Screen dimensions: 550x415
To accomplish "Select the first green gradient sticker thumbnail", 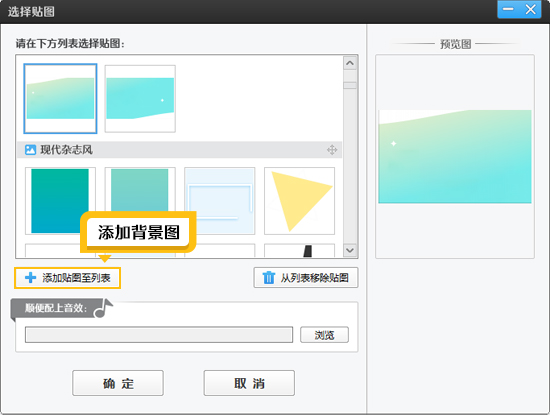I will [x=60, y=99].
